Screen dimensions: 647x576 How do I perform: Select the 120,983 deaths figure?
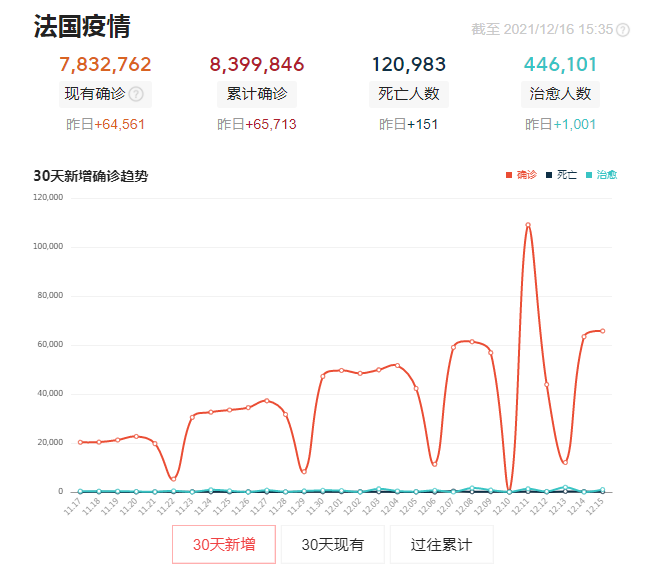point(409,64)
